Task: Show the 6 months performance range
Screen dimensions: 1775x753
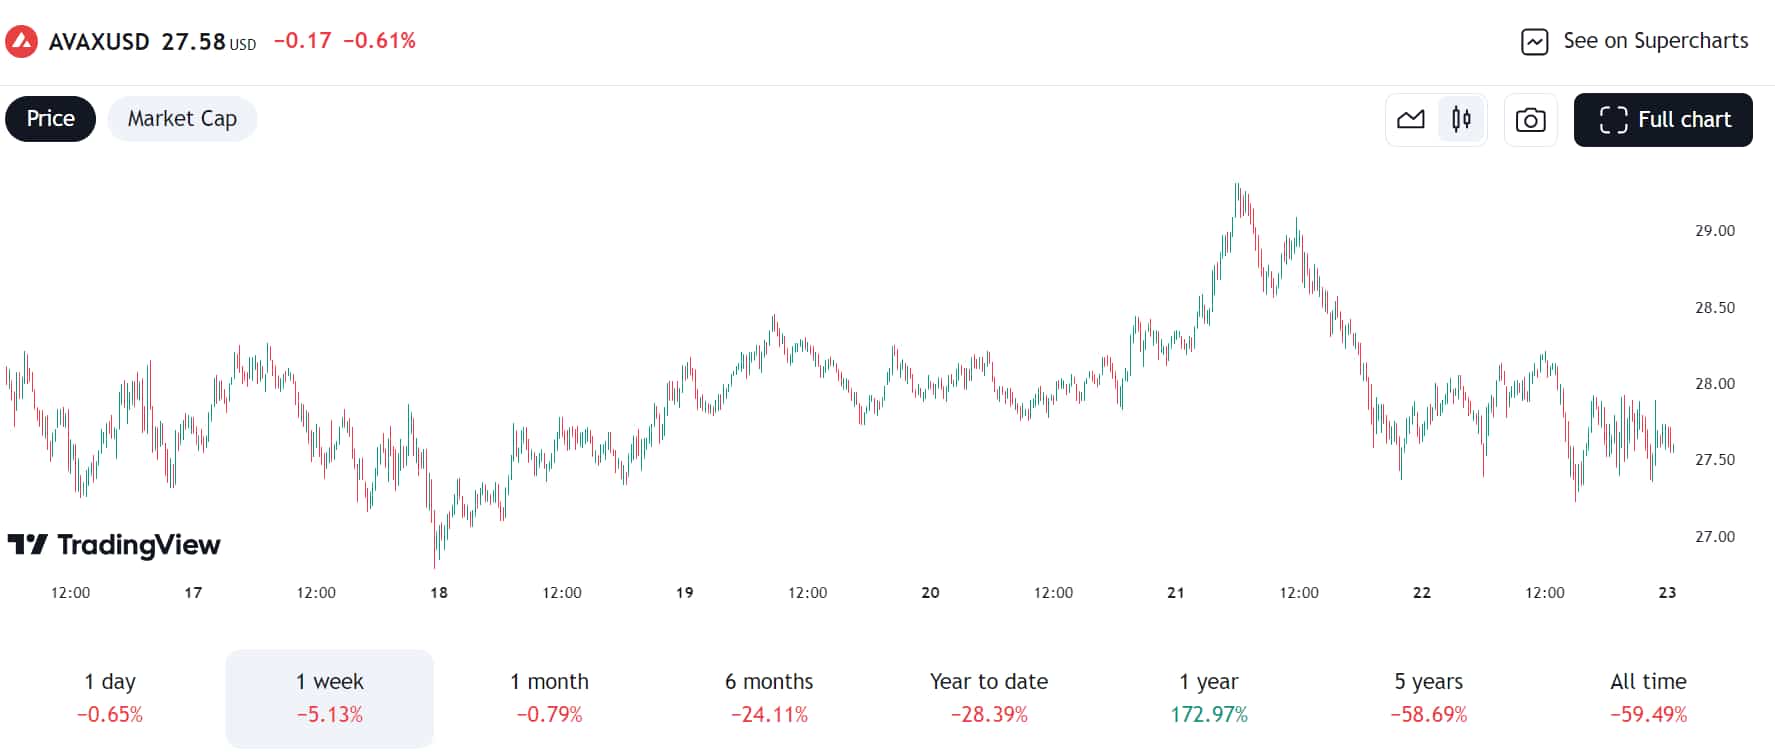Action: coord(769,697)
